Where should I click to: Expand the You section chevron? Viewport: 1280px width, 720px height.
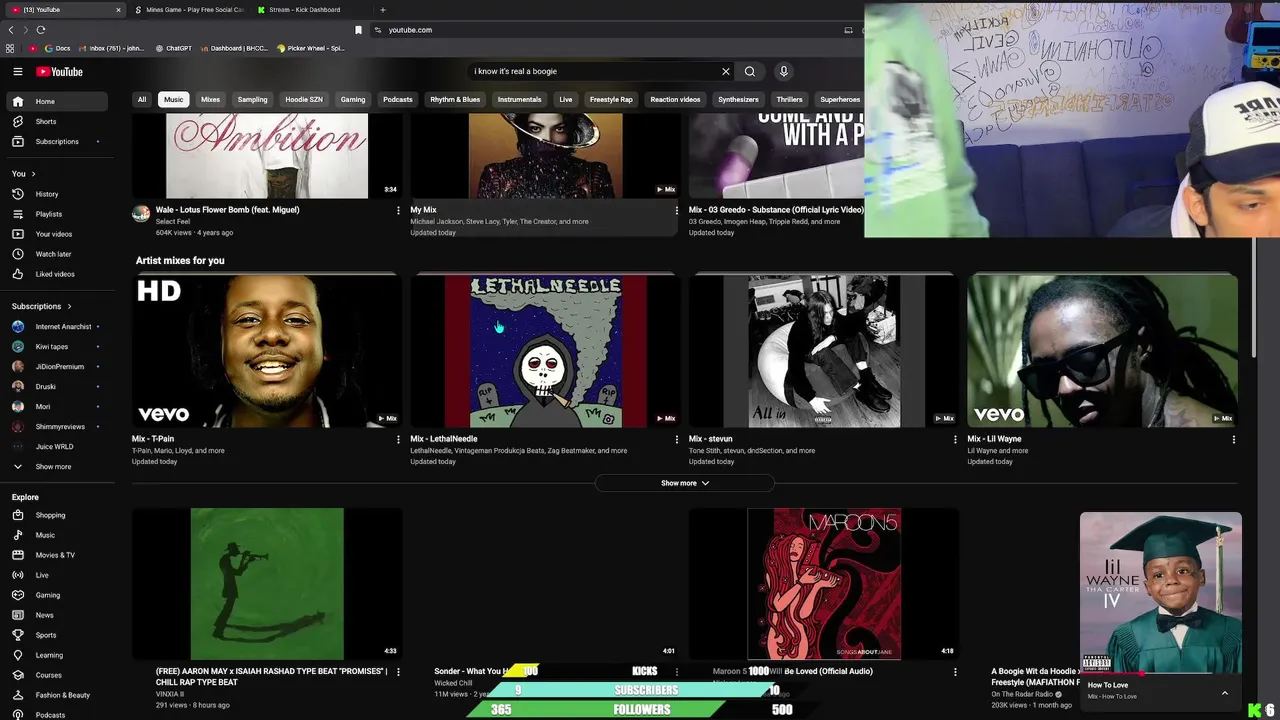coord(33,174)
